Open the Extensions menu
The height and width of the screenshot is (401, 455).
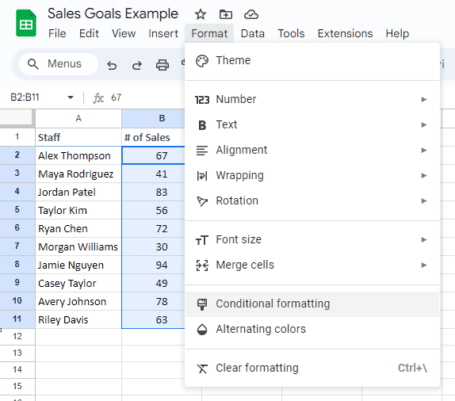coord(345,33)
